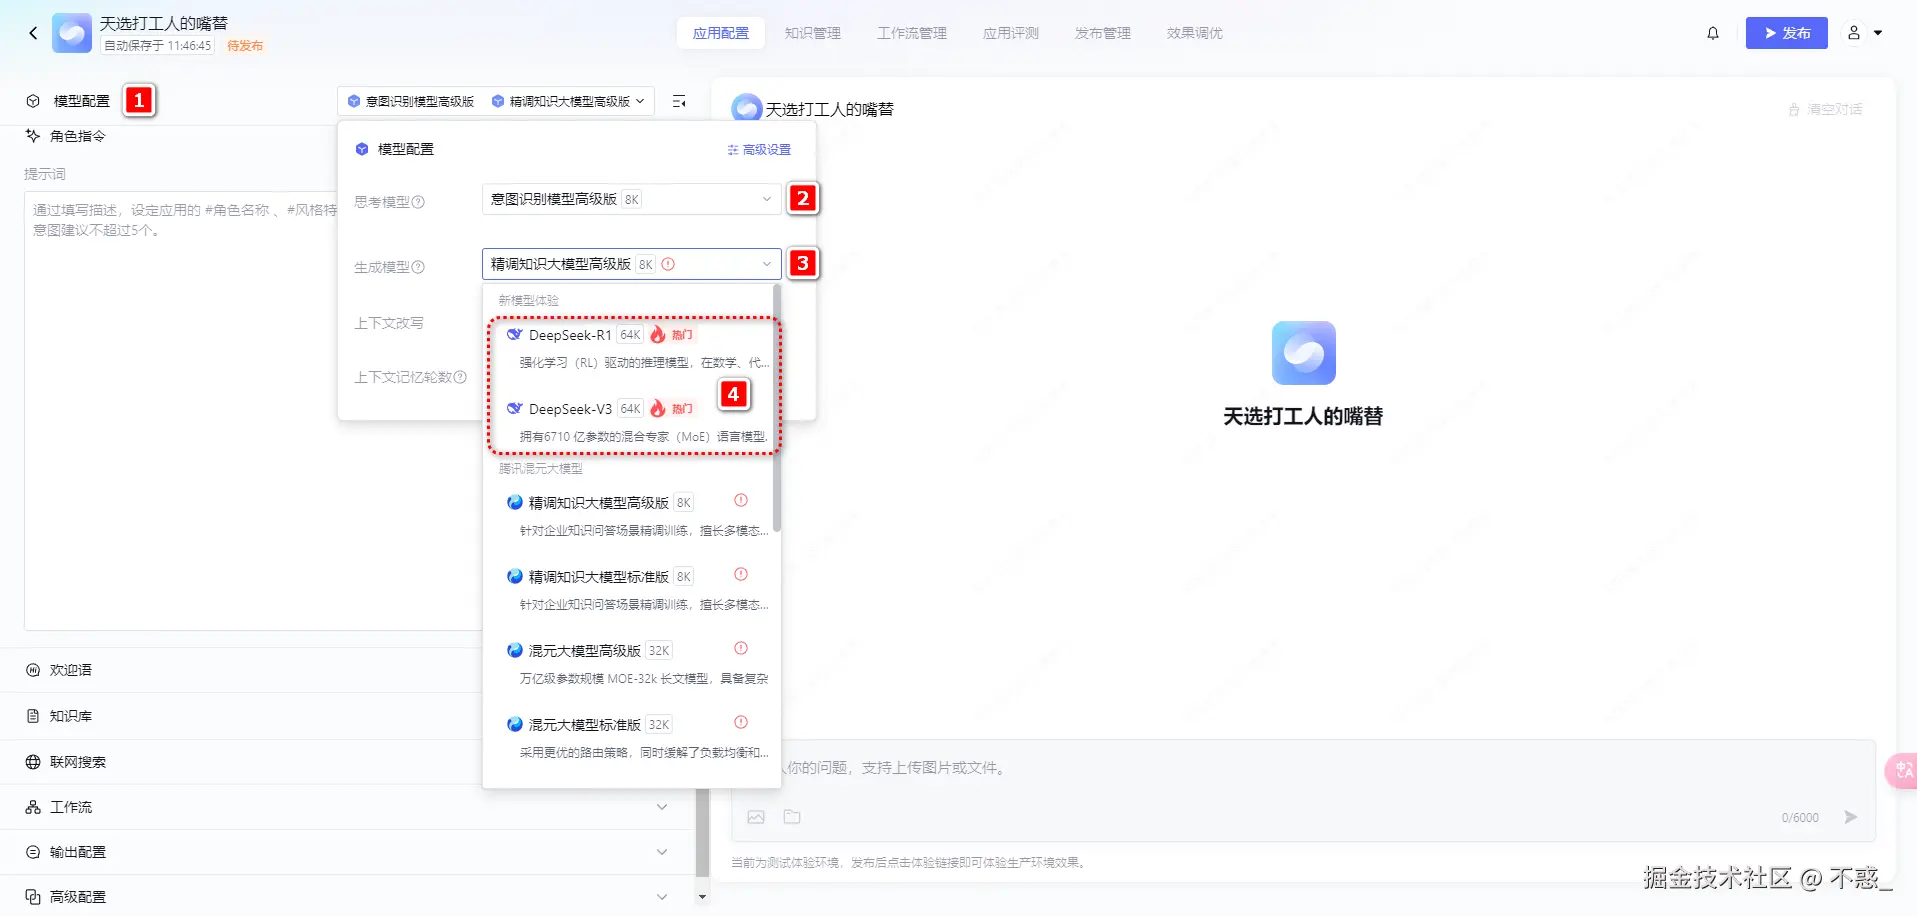Click the cube icon in the 模型配置 popup title

(x=362, y=149)
